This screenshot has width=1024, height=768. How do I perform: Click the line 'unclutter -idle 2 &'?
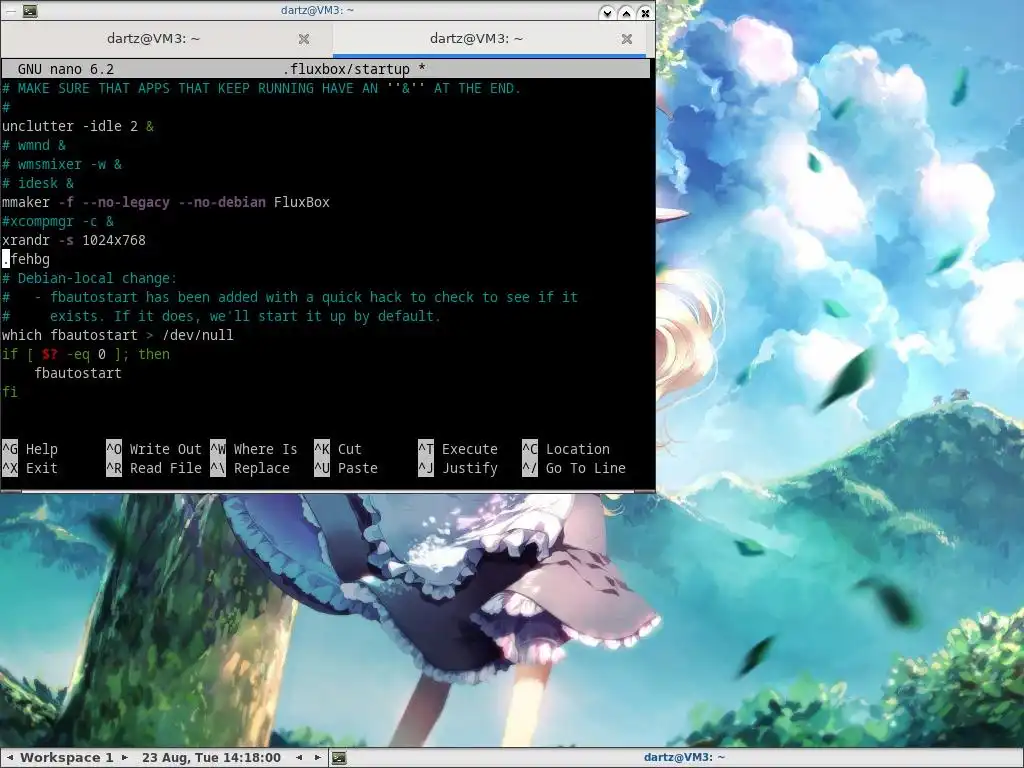tap(78, 126)
